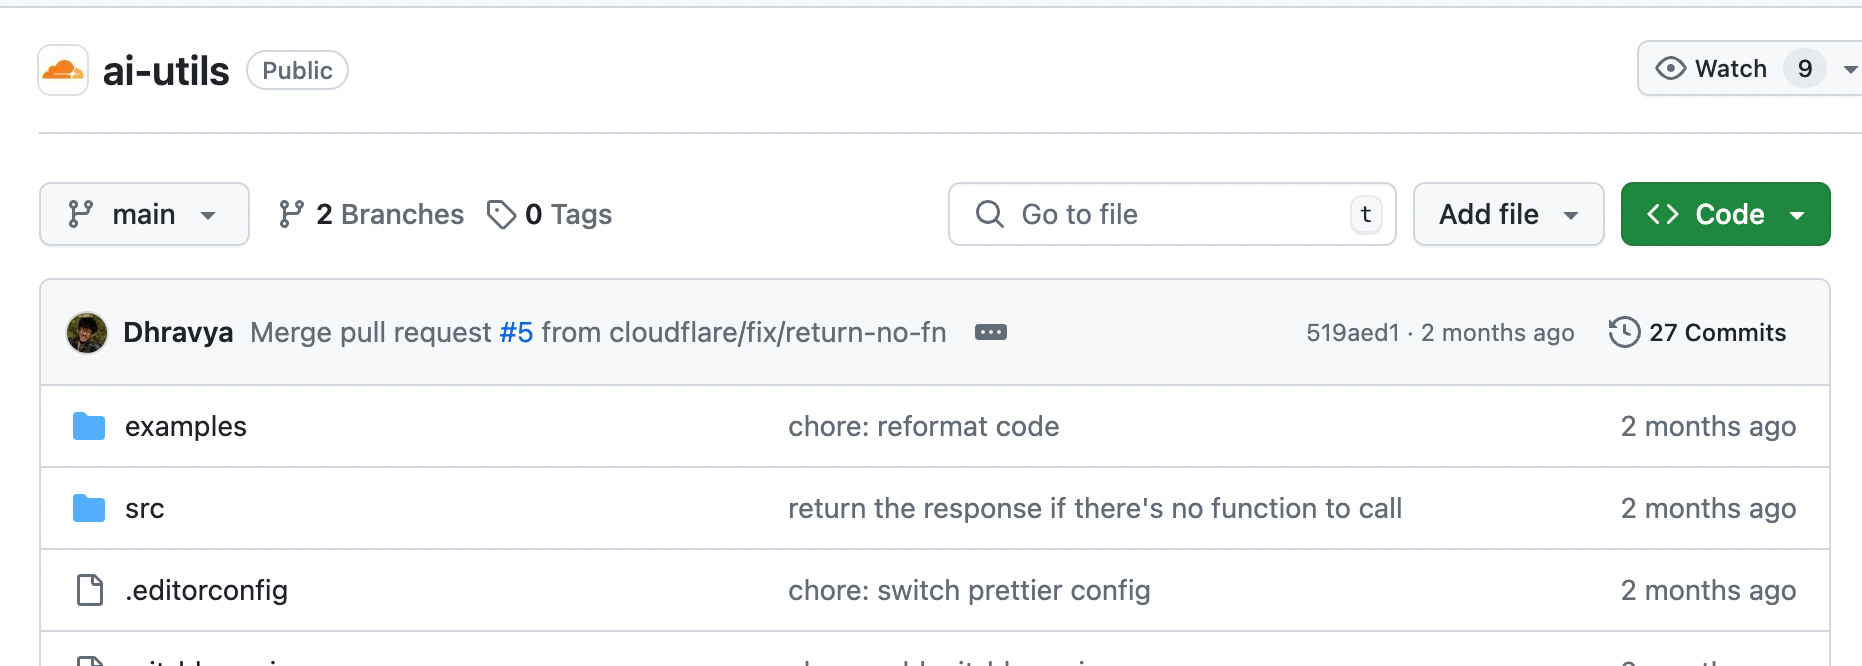
Task: Watch the ai-utils repository
Action: 1713,69
